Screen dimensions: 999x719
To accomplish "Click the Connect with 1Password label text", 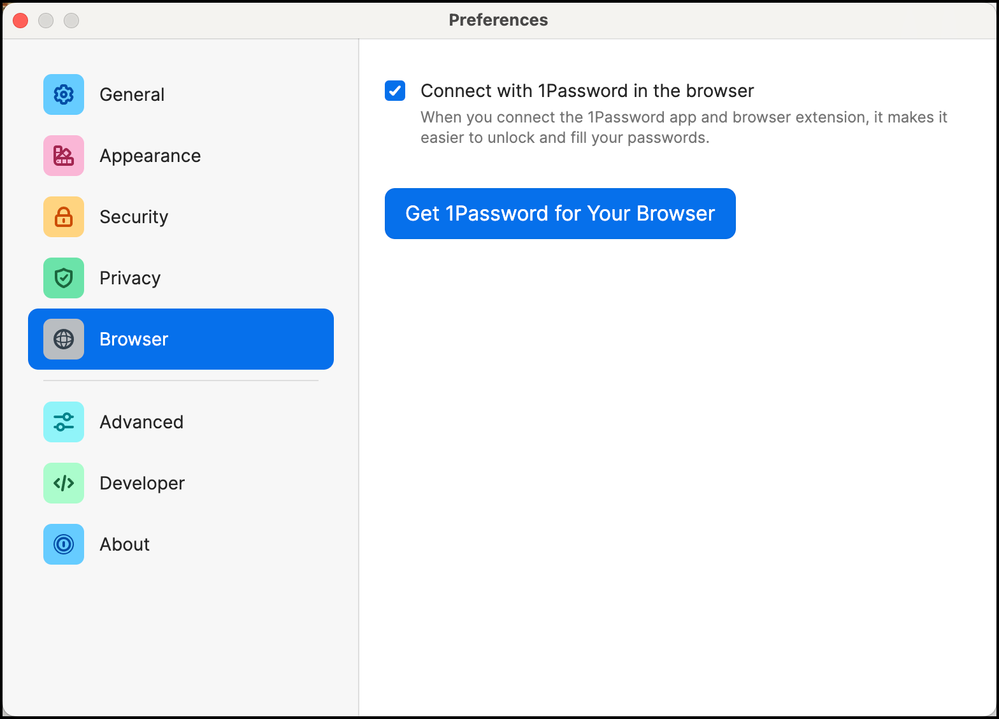I will point(587,91).
